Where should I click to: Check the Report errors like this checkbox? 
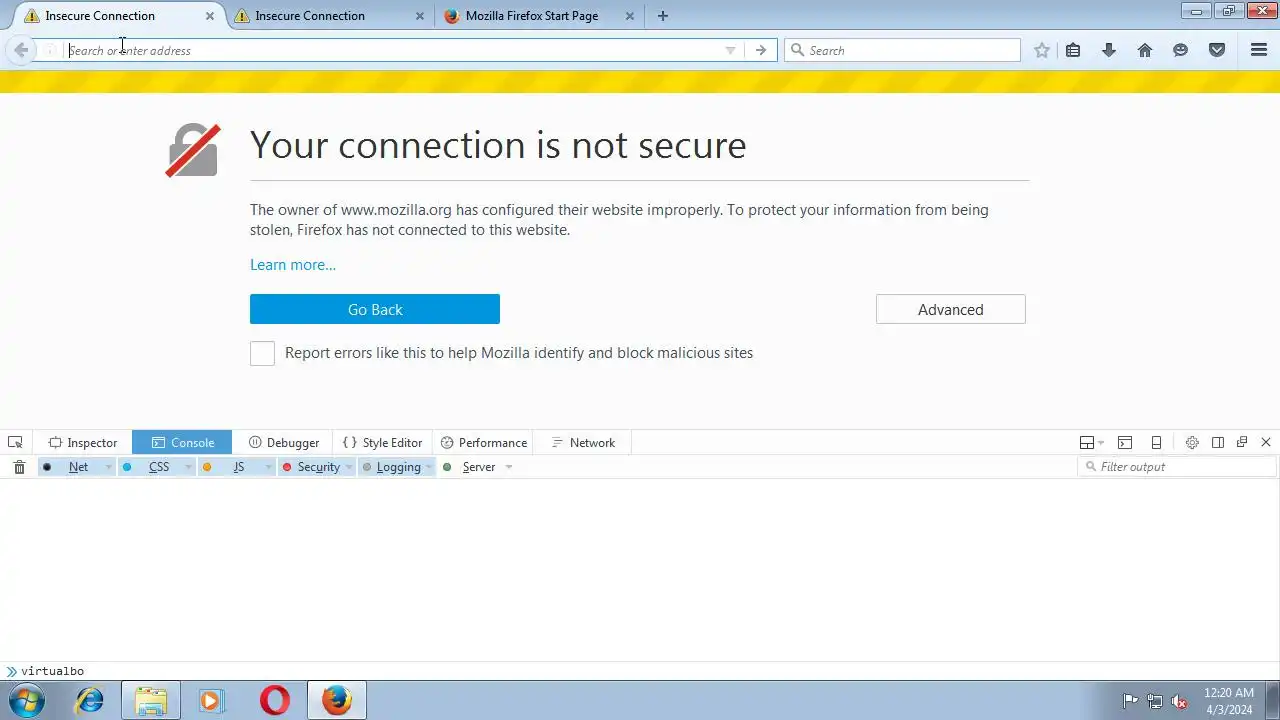[x=262, y=353]
